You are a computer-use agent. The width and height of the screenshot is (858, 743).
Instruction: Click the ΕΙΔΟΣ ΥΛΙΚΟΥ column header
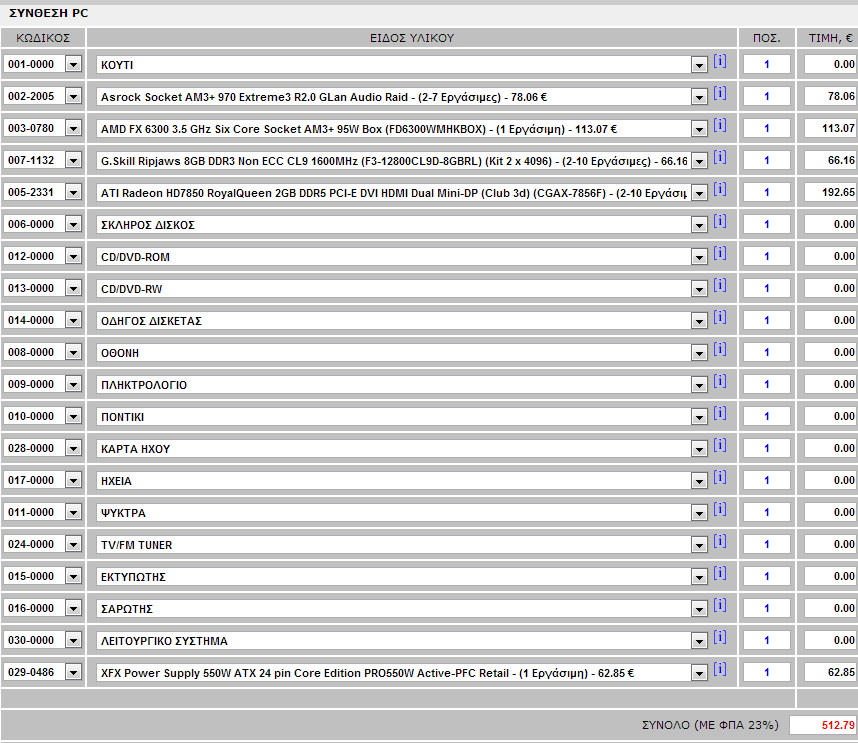[x=412, y=38]
